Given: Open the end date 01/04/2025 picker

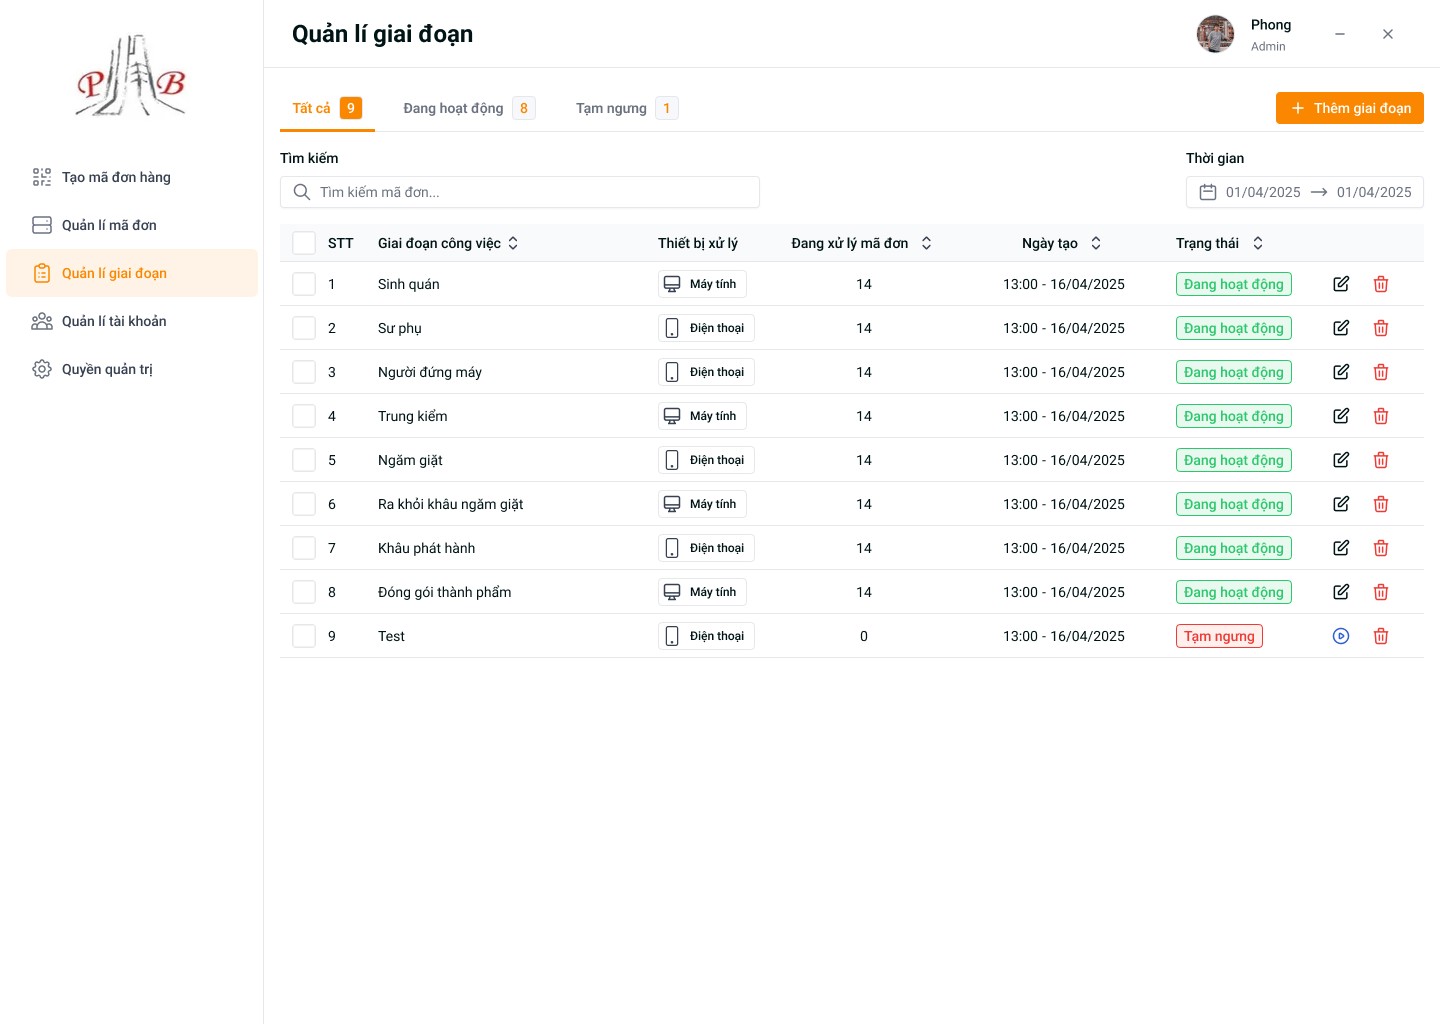Looking at the screenshot, I should pyautogui.click(x=1374, y=192).
